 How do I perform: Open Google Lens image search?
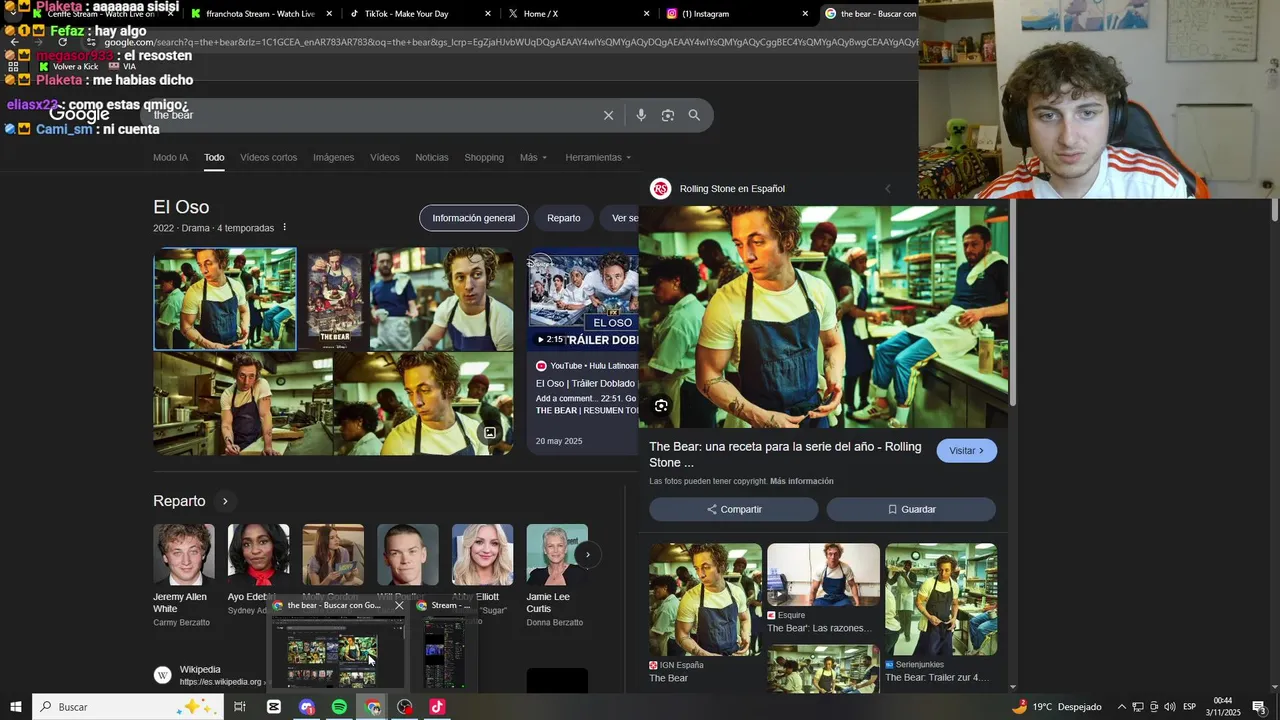pyautogui.click(x=668, y=115)
